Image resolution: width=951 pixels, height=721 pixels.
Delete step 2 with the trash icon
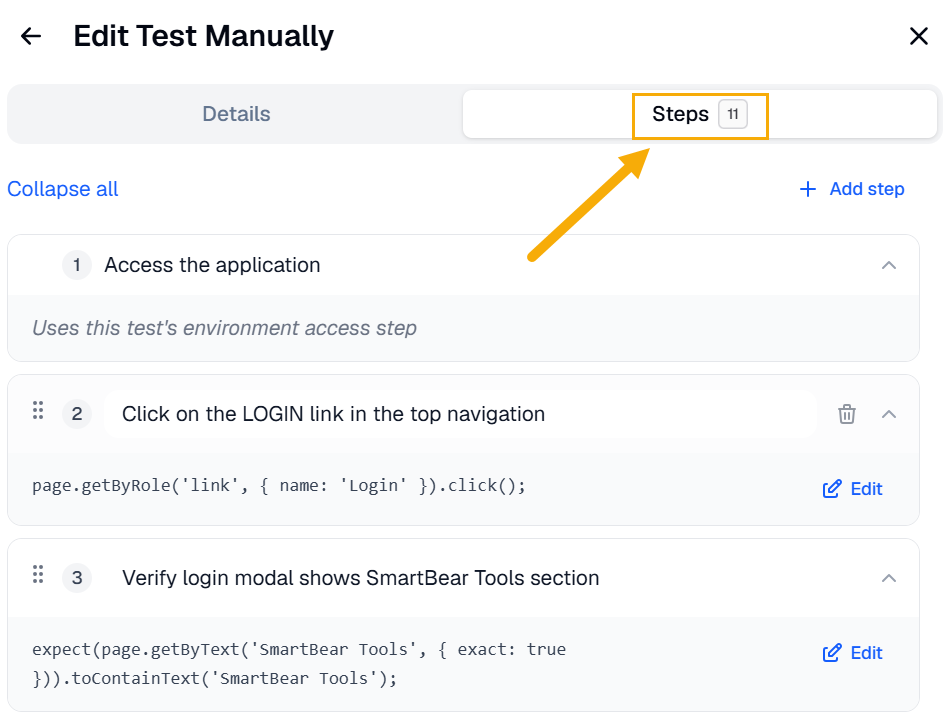847,414
